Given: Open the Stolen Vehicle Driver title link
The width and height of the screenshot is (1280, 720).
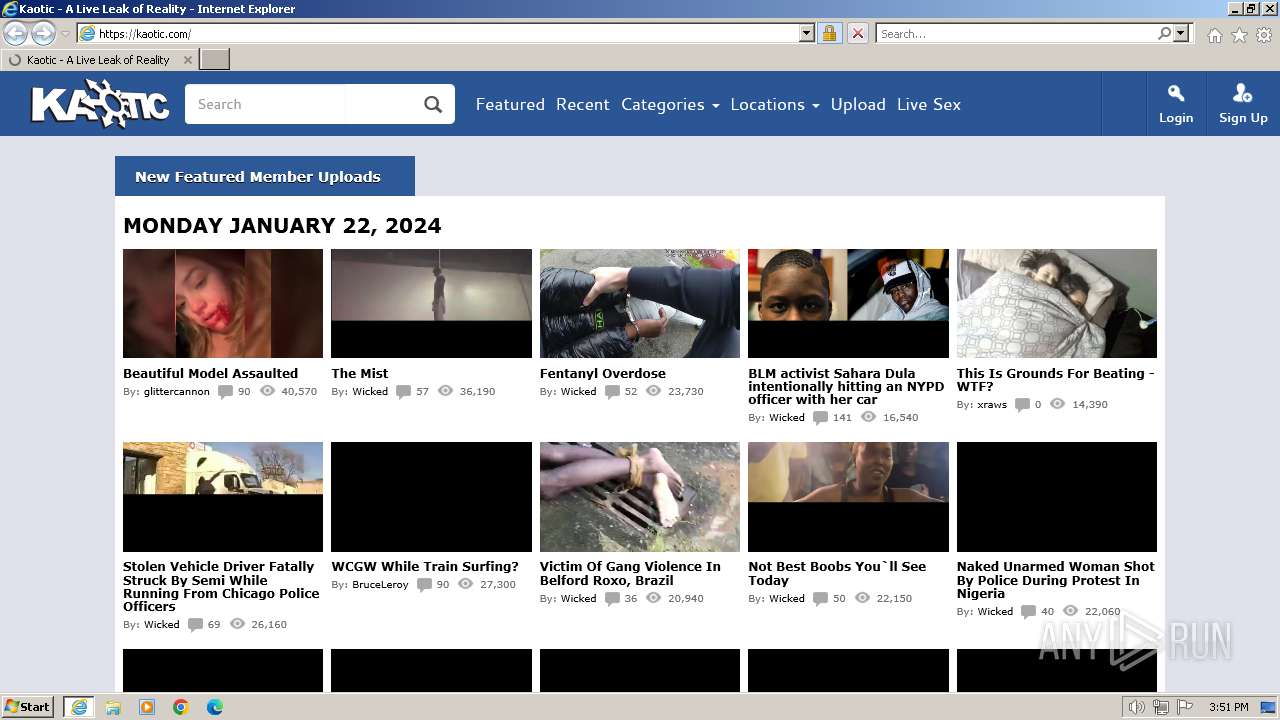Looking at the screenshot, I should coord(221,586).
